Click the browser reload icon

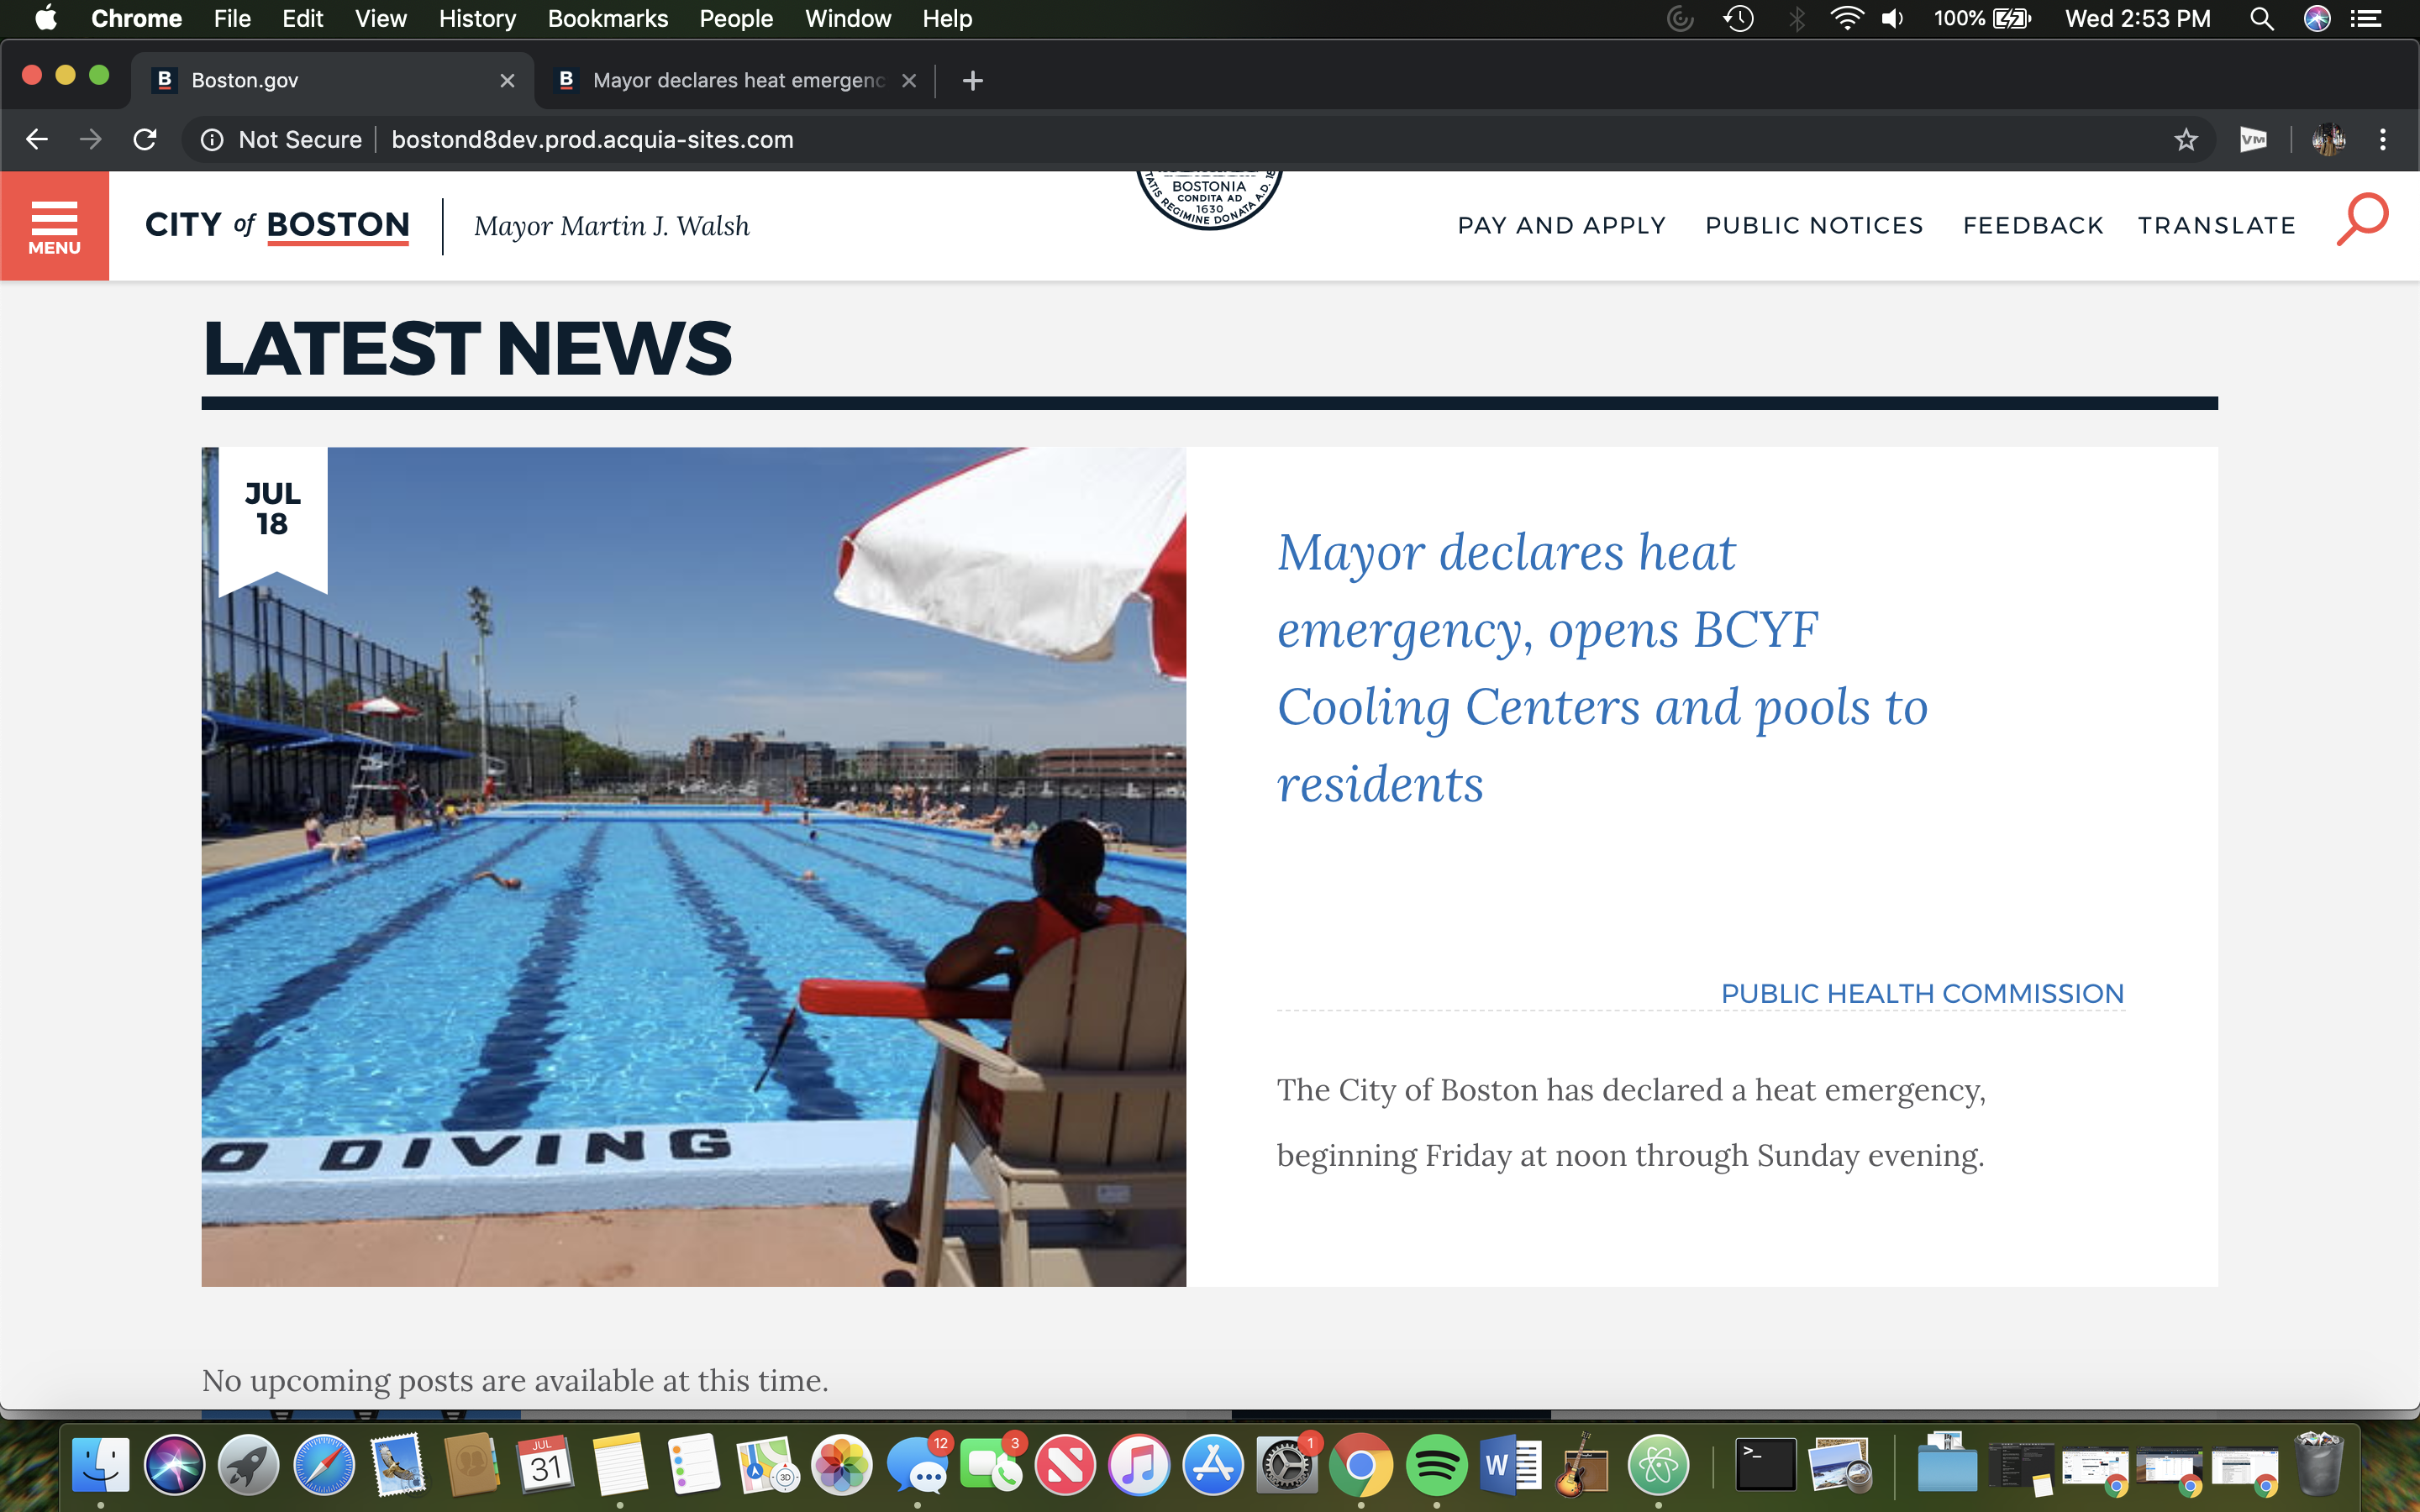point(145,140)
